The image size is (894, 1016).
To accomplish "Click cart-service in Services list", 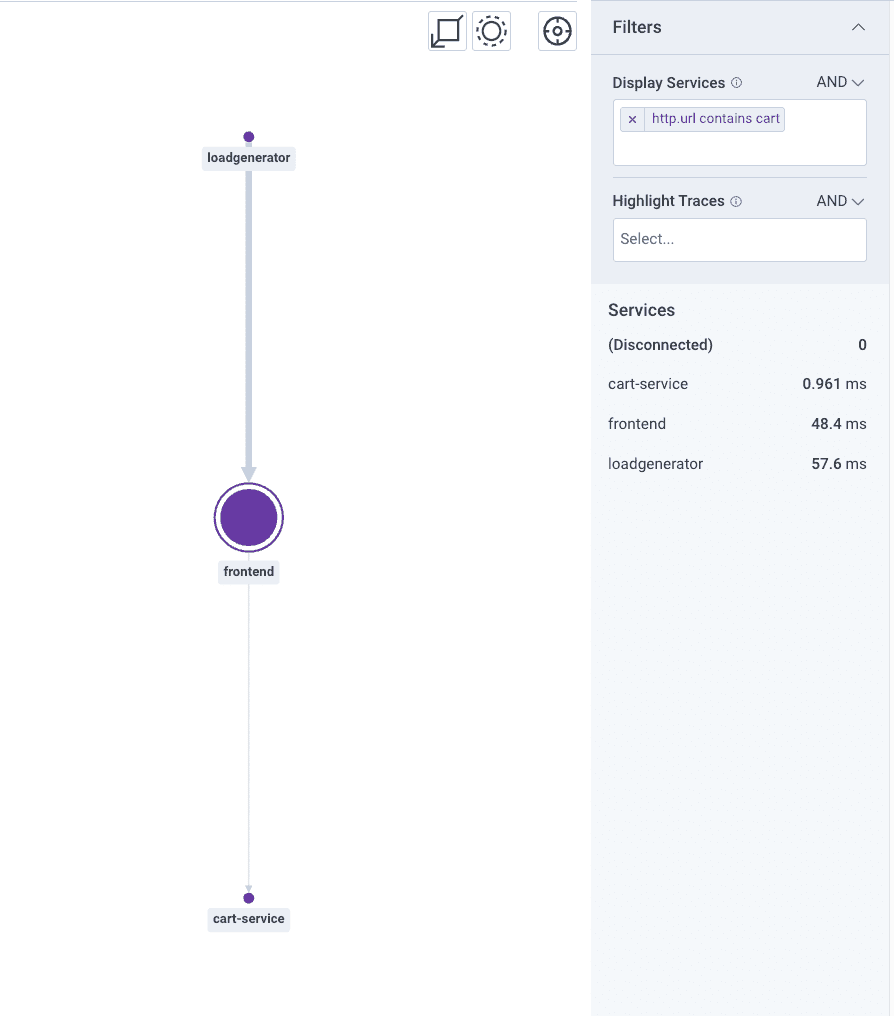I will (x=648, y=384).
